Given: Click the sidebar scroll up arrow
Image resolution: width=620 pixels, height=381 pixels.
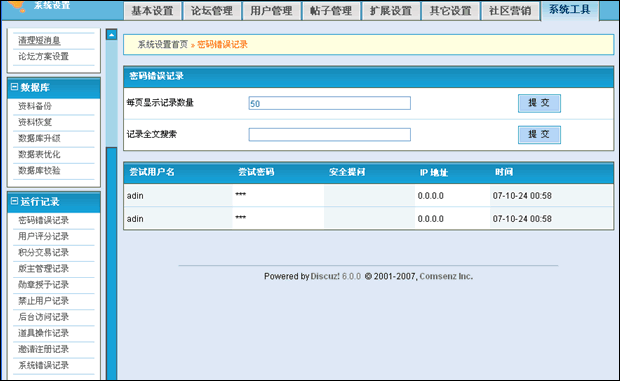Looking at the screenshot, I should coord(112,35).
